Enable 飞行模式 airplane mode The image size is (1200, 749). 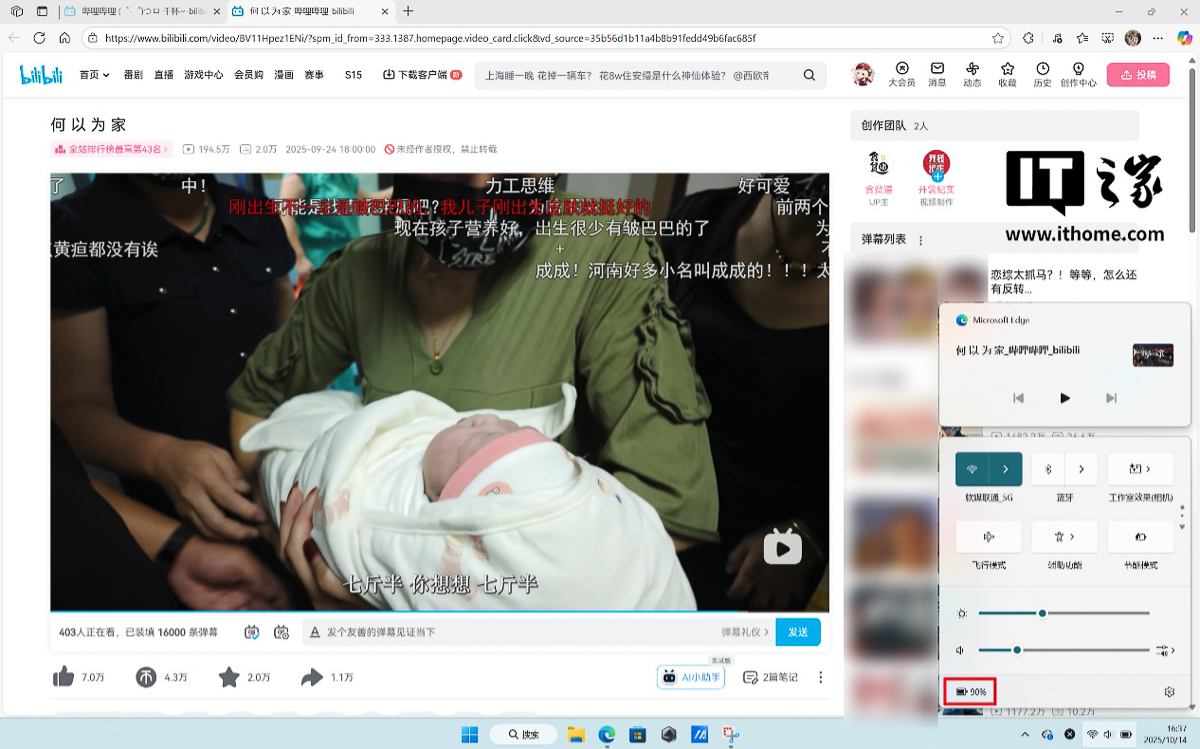tap(988, 537)
